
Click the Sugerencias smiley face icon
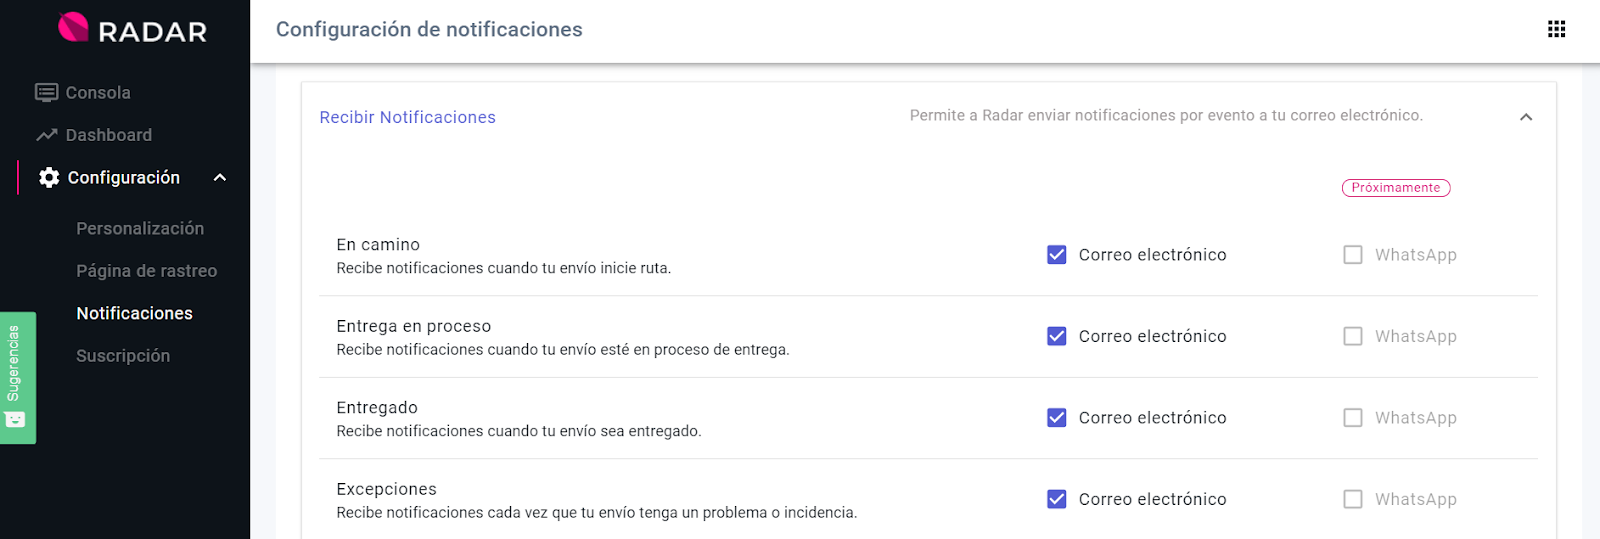[15, 419]
